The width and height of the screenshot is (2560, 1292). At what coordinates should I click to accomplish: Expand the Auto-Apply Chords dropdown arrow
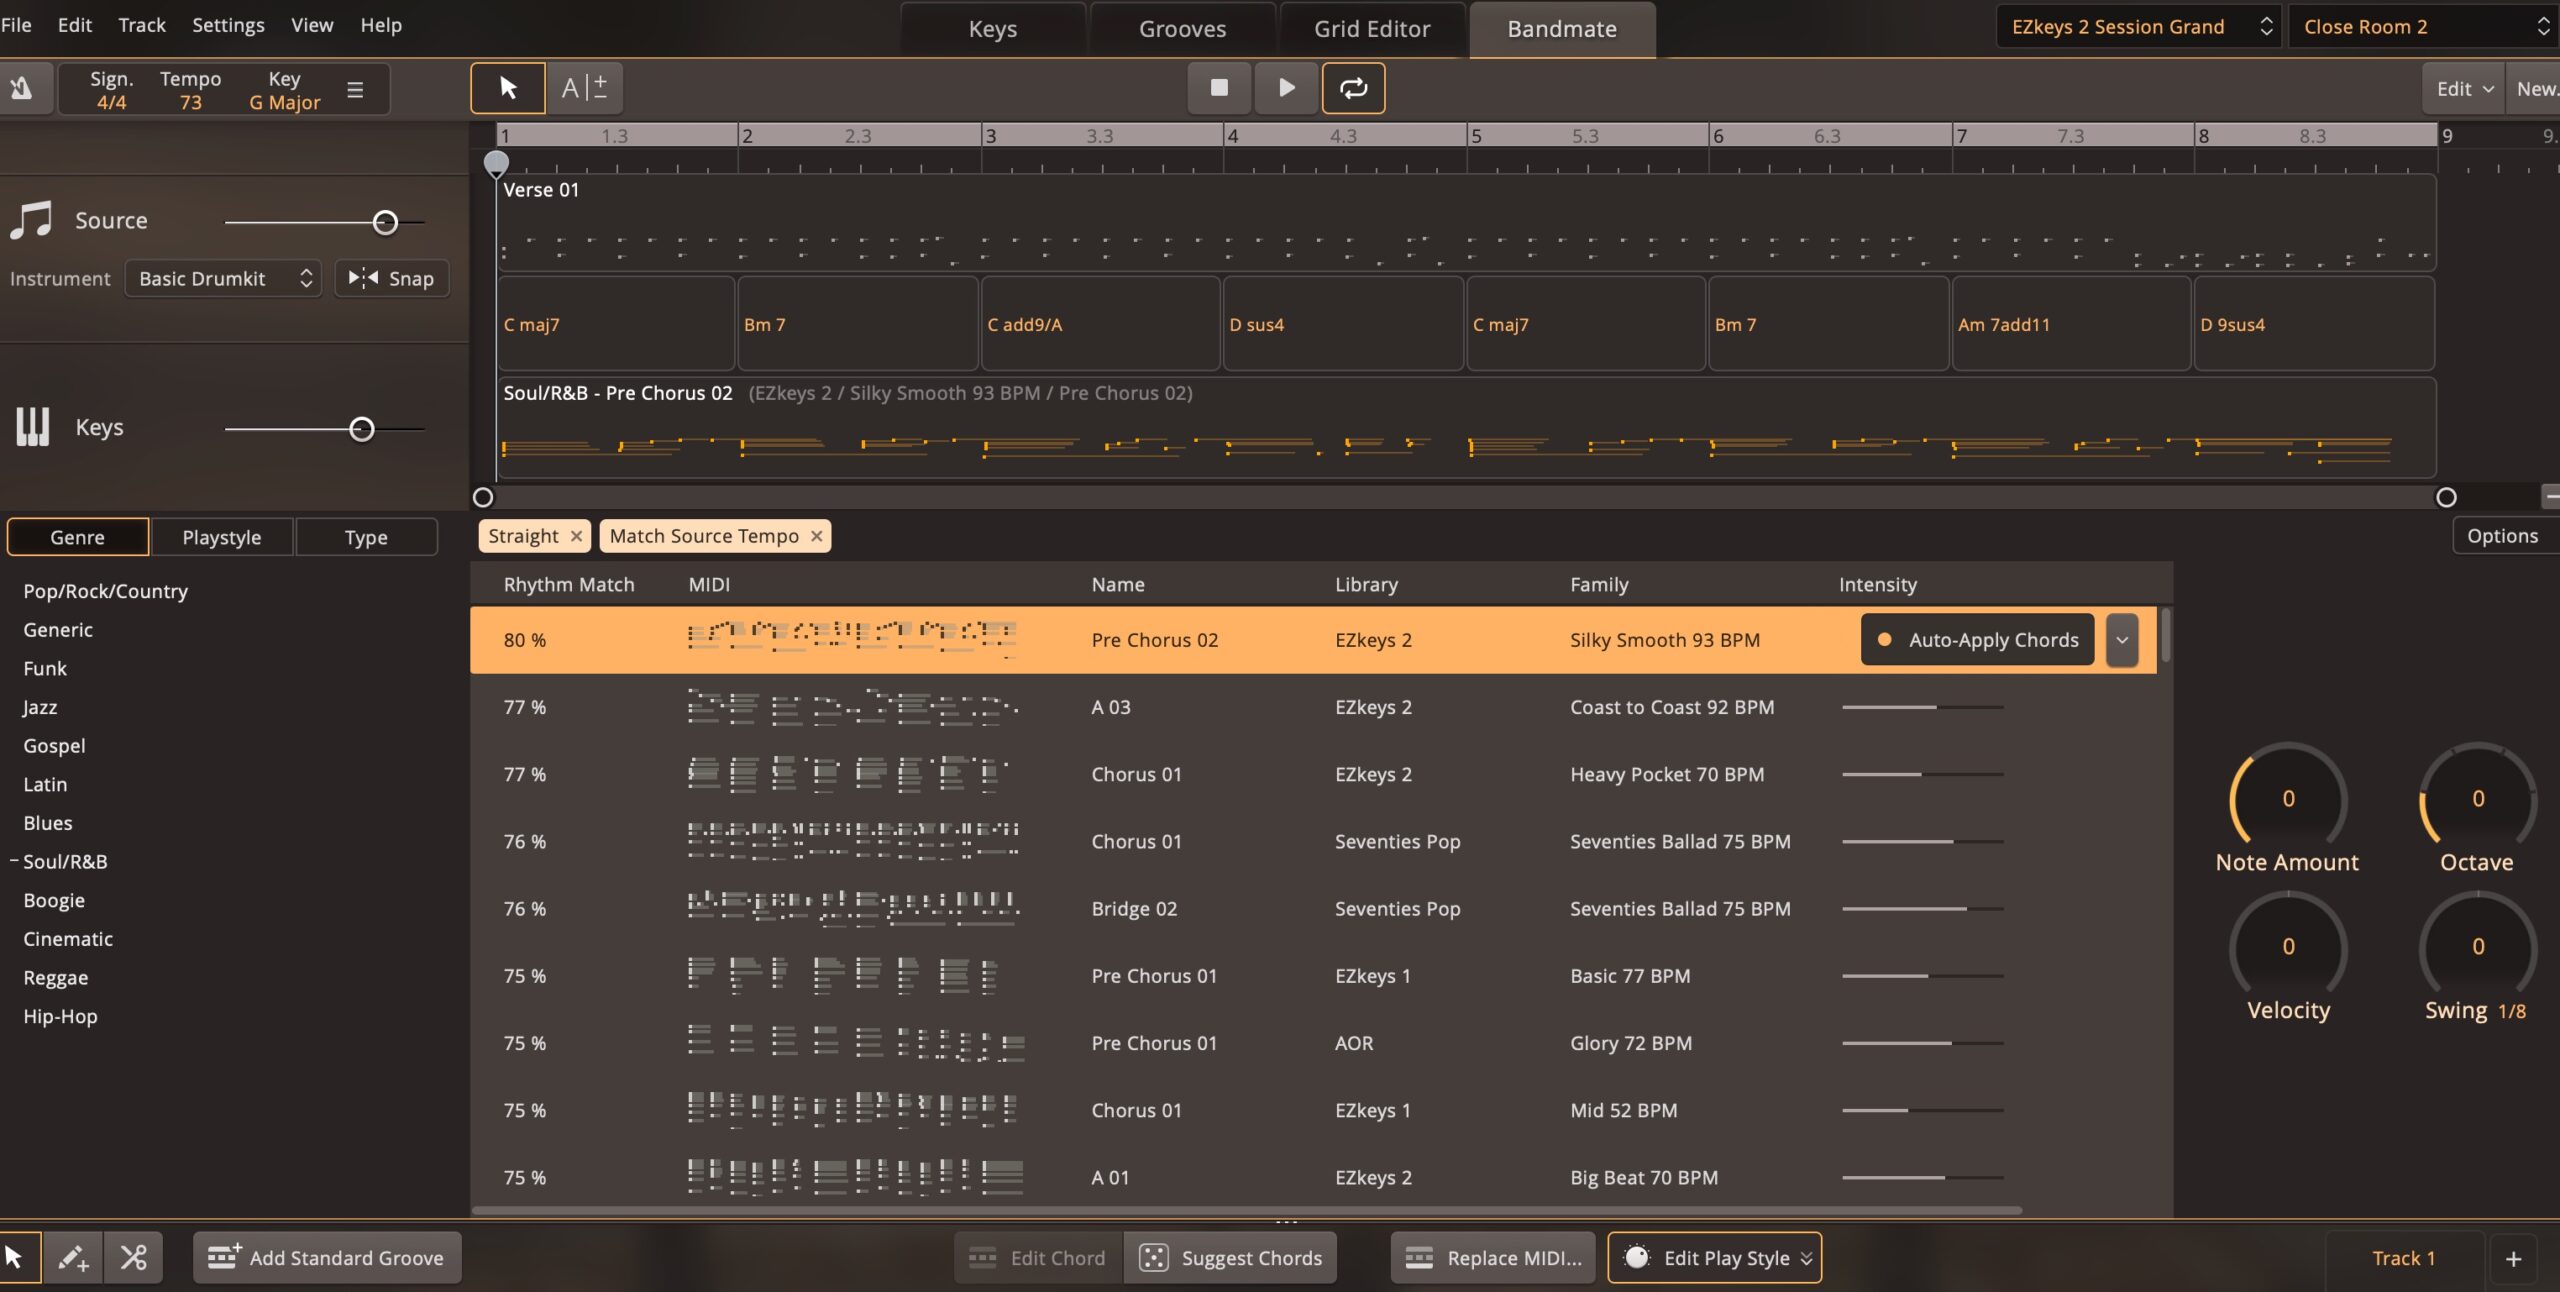click(2121, 641)
